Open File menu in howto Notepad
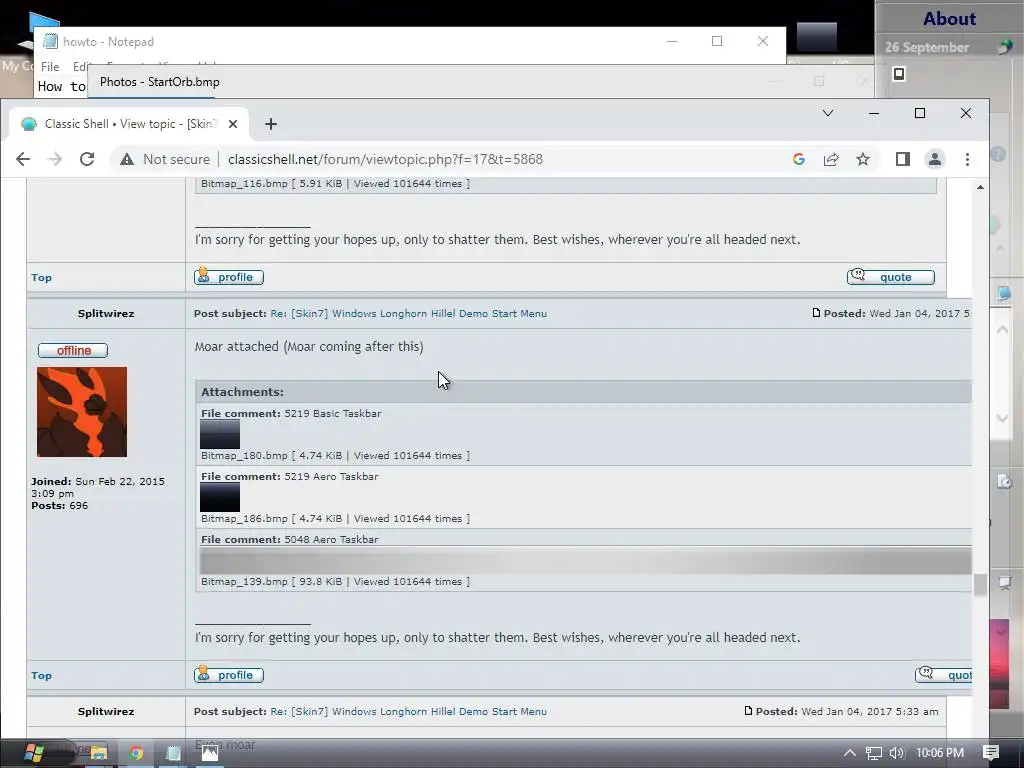The image size is (1024, 768). coord(50,67)
